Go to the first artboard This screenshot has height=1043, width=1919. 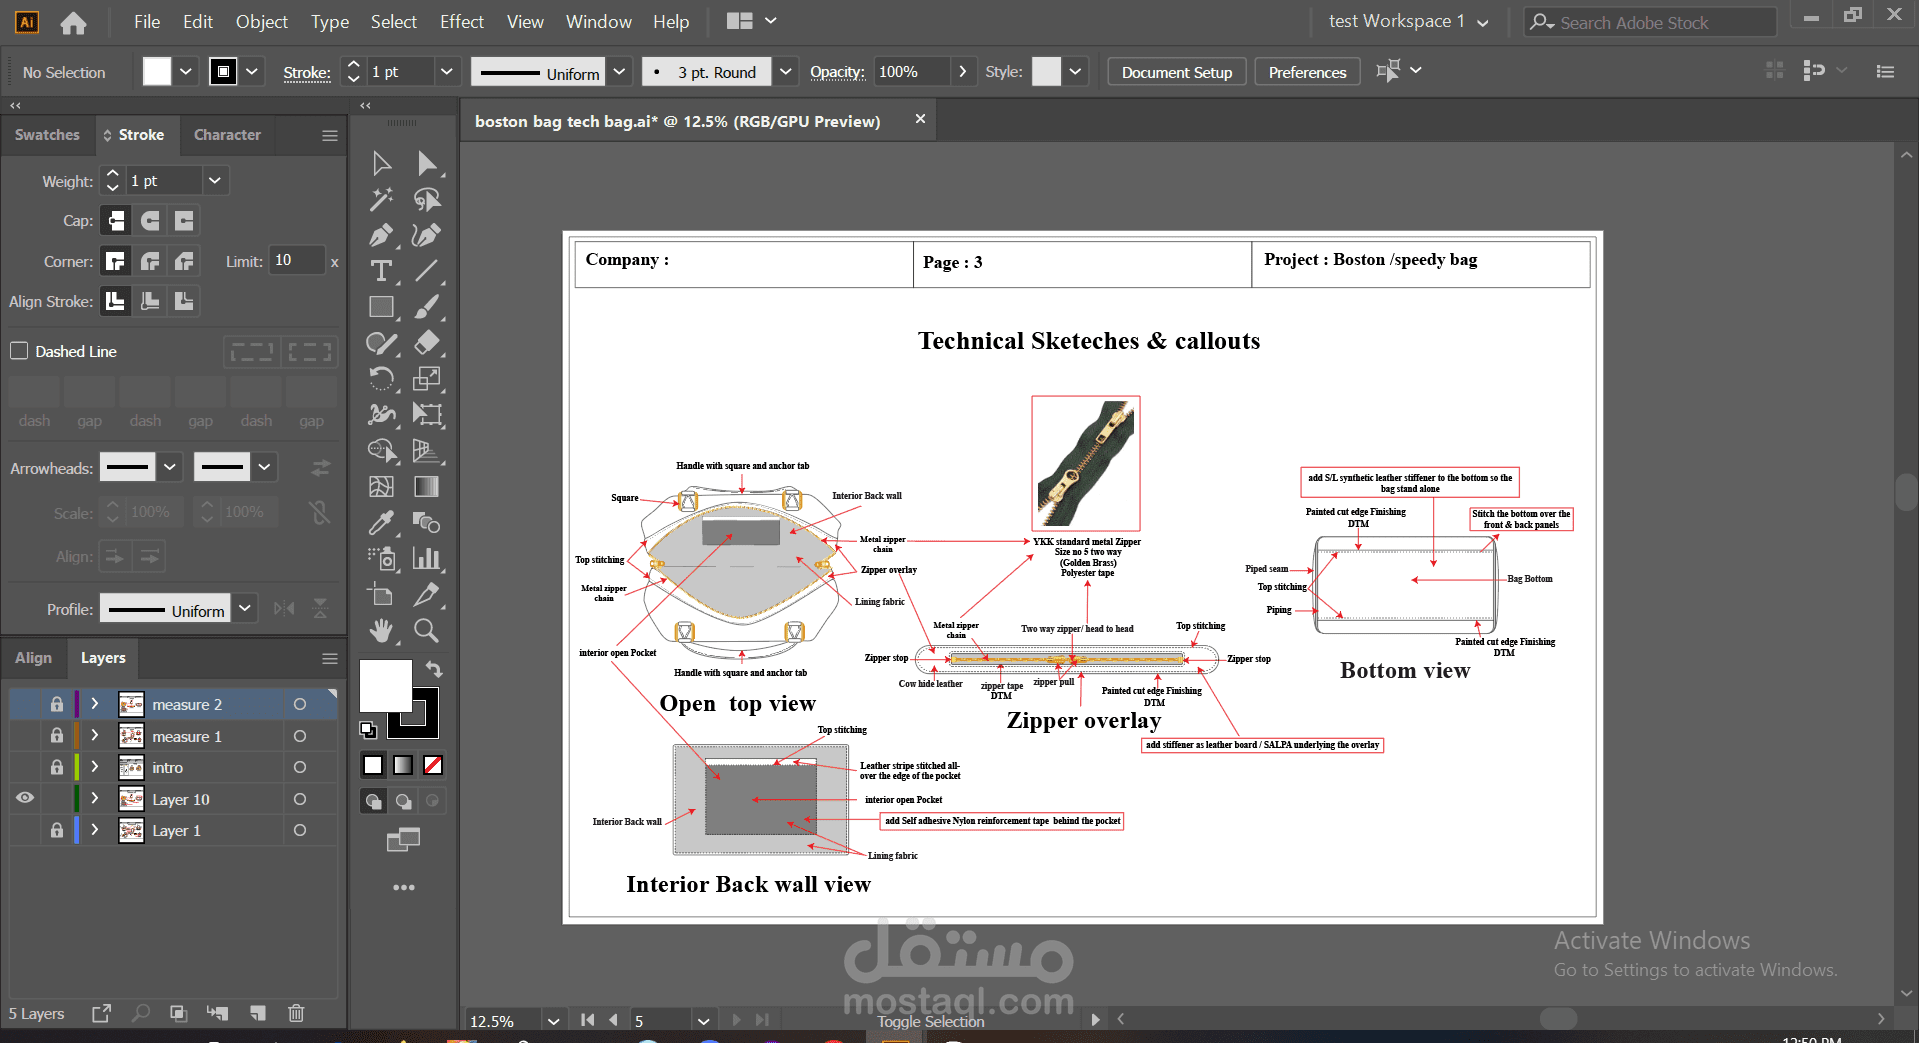[x=587, y=1020]
